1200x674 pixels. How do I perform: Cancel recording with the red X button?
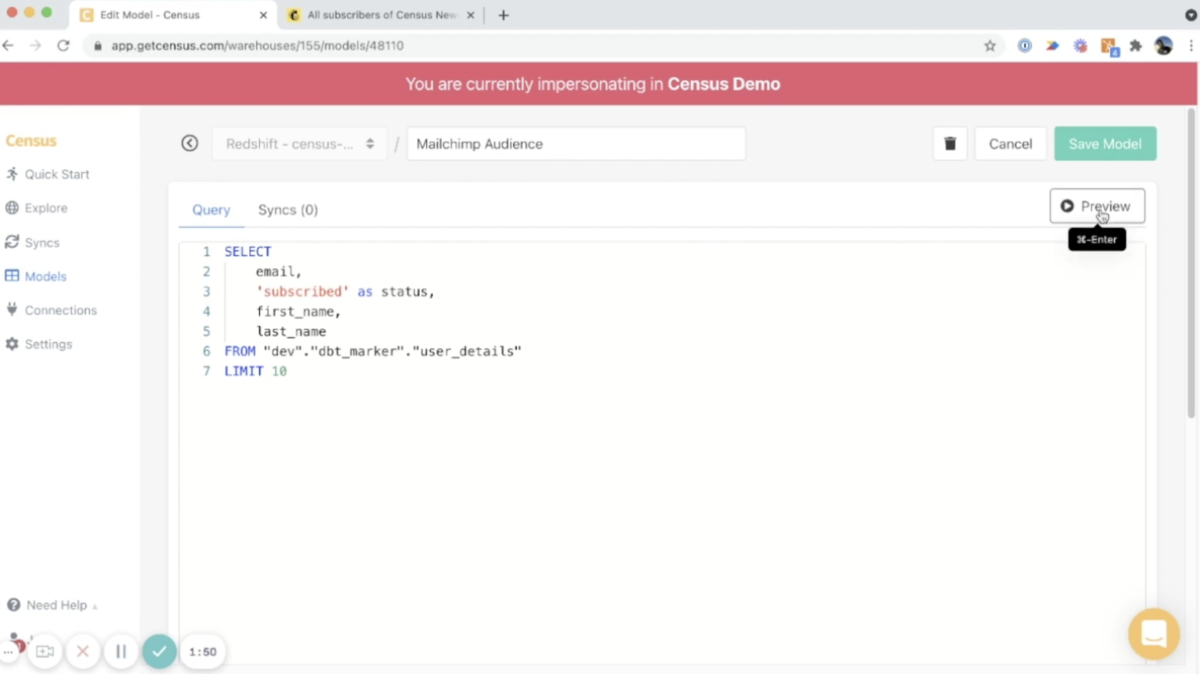point(83,652)
